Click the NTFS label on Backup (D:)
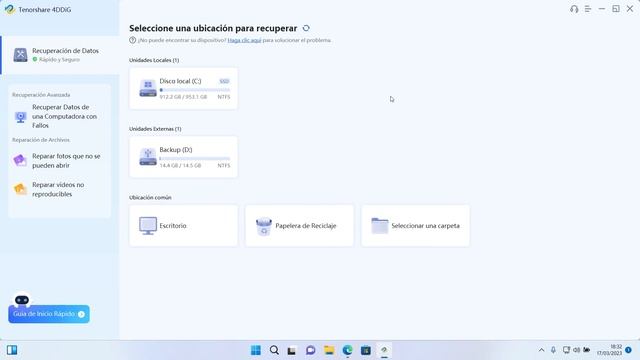 [x=224, y=165]
